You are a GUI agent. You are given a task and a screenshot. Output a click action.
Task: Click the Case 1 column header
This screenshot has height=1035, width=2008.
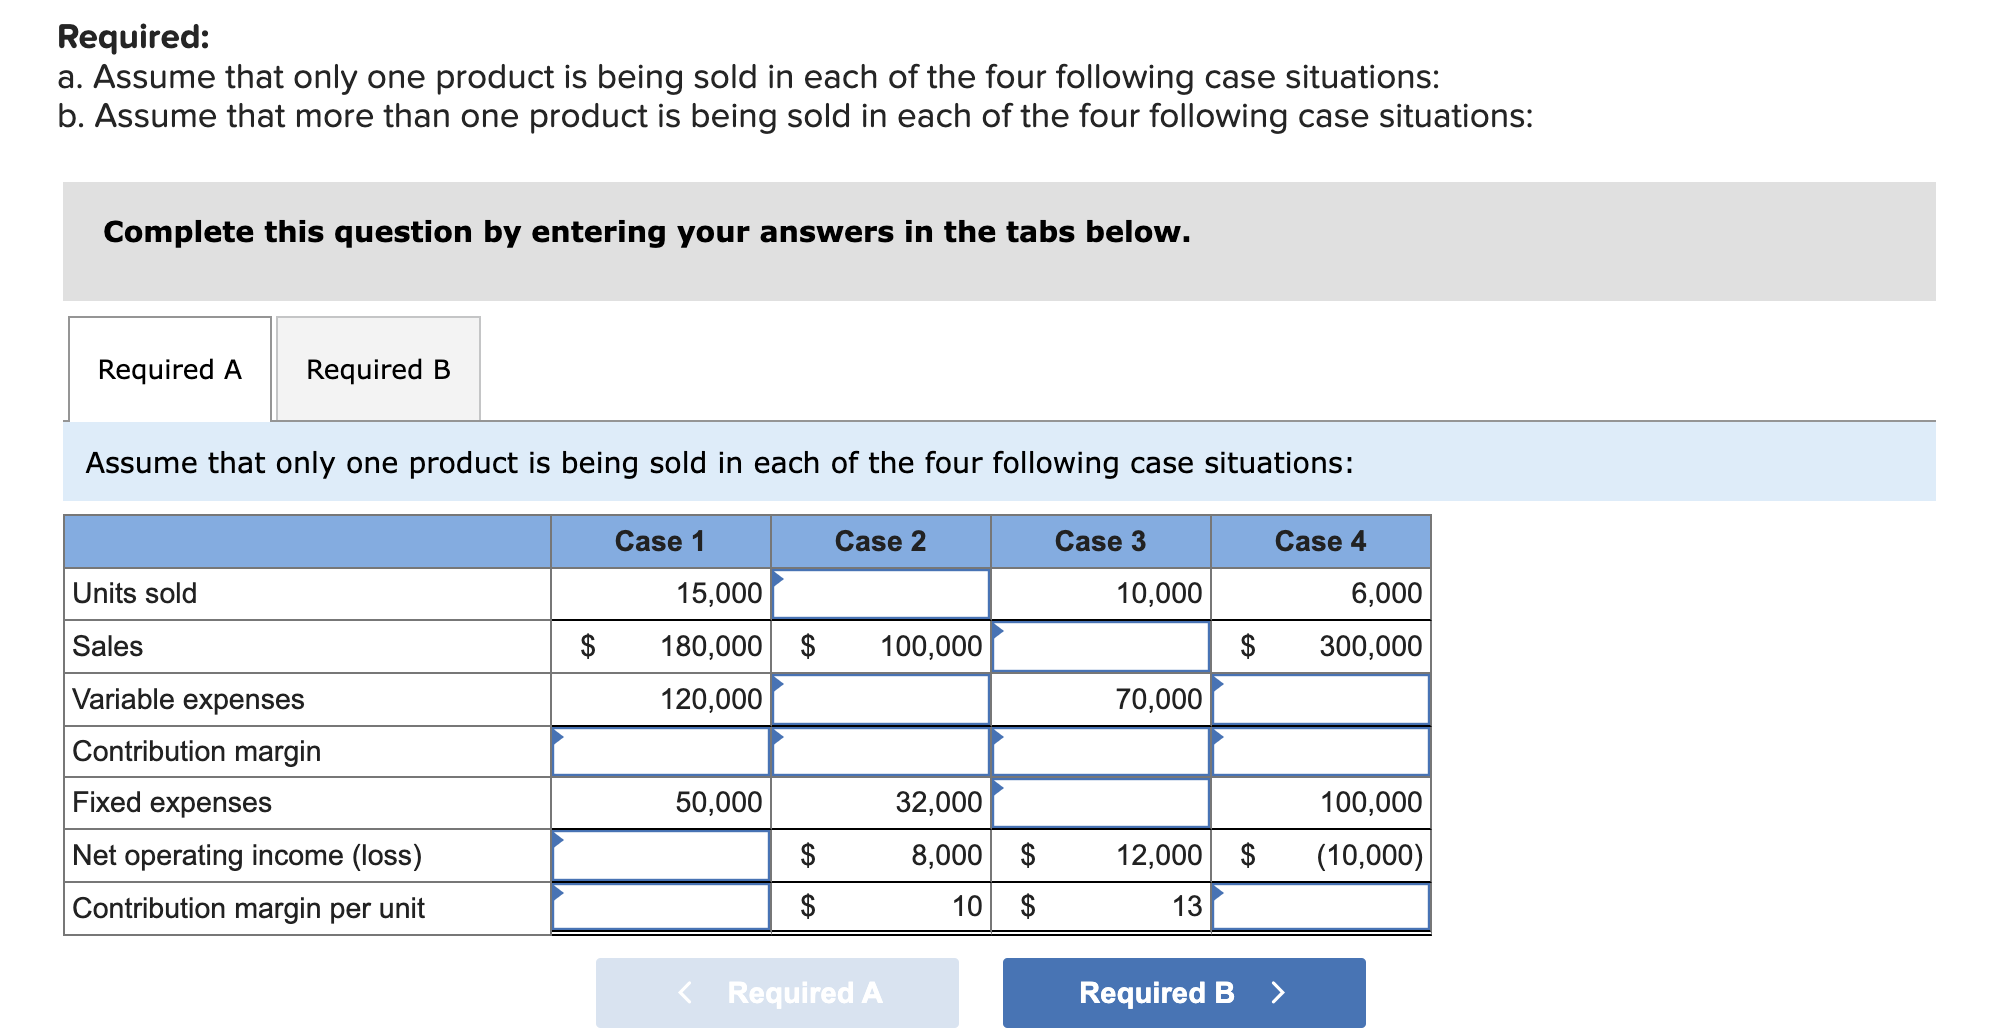click(x=660, y=541)
